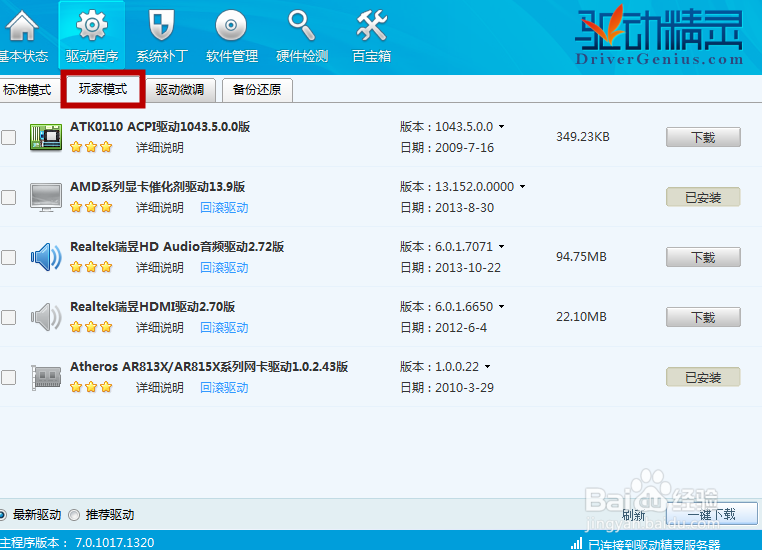Click the Realtek瑞昱HDMI驱动2.70版 title
The image size is (762, 550).
(153, 307)
